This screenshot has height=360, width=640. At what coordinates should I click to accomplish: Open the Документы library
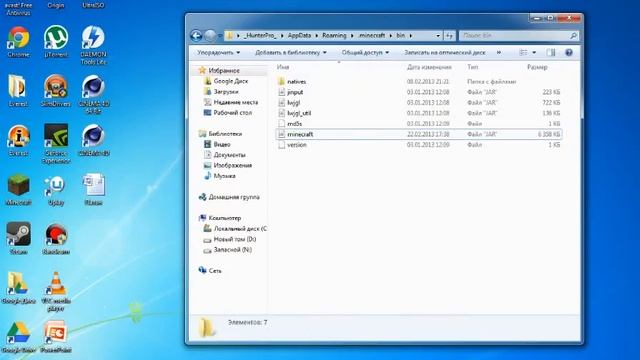(229, 155)
